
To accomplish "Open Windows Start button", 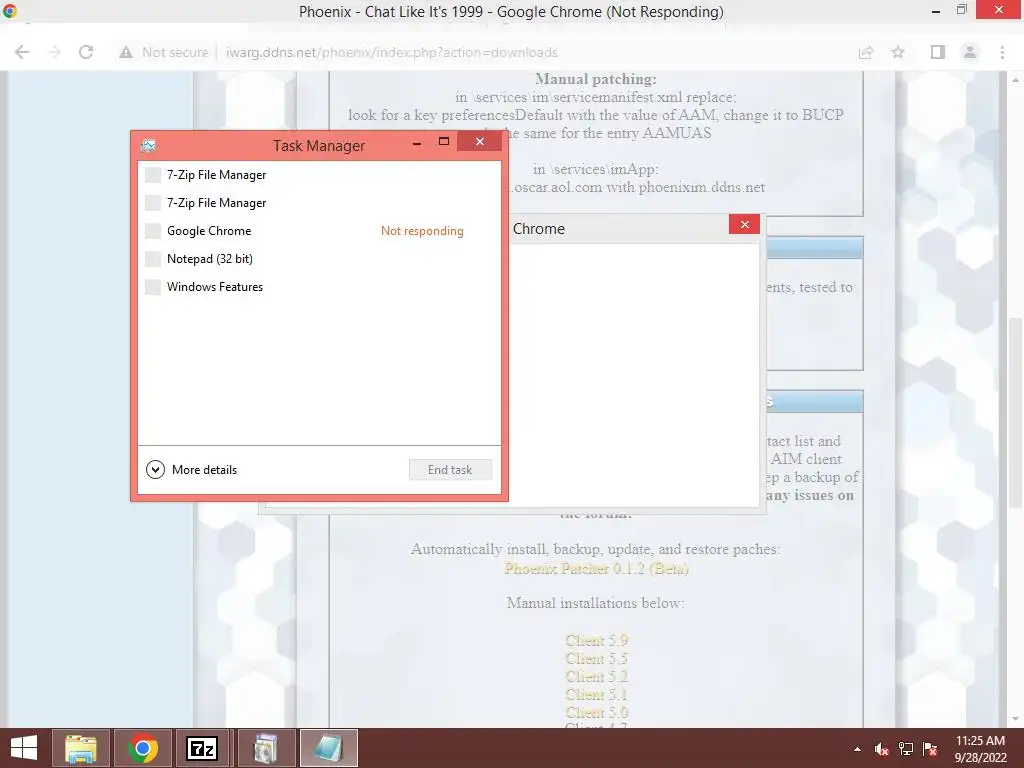I will (24, 748).
